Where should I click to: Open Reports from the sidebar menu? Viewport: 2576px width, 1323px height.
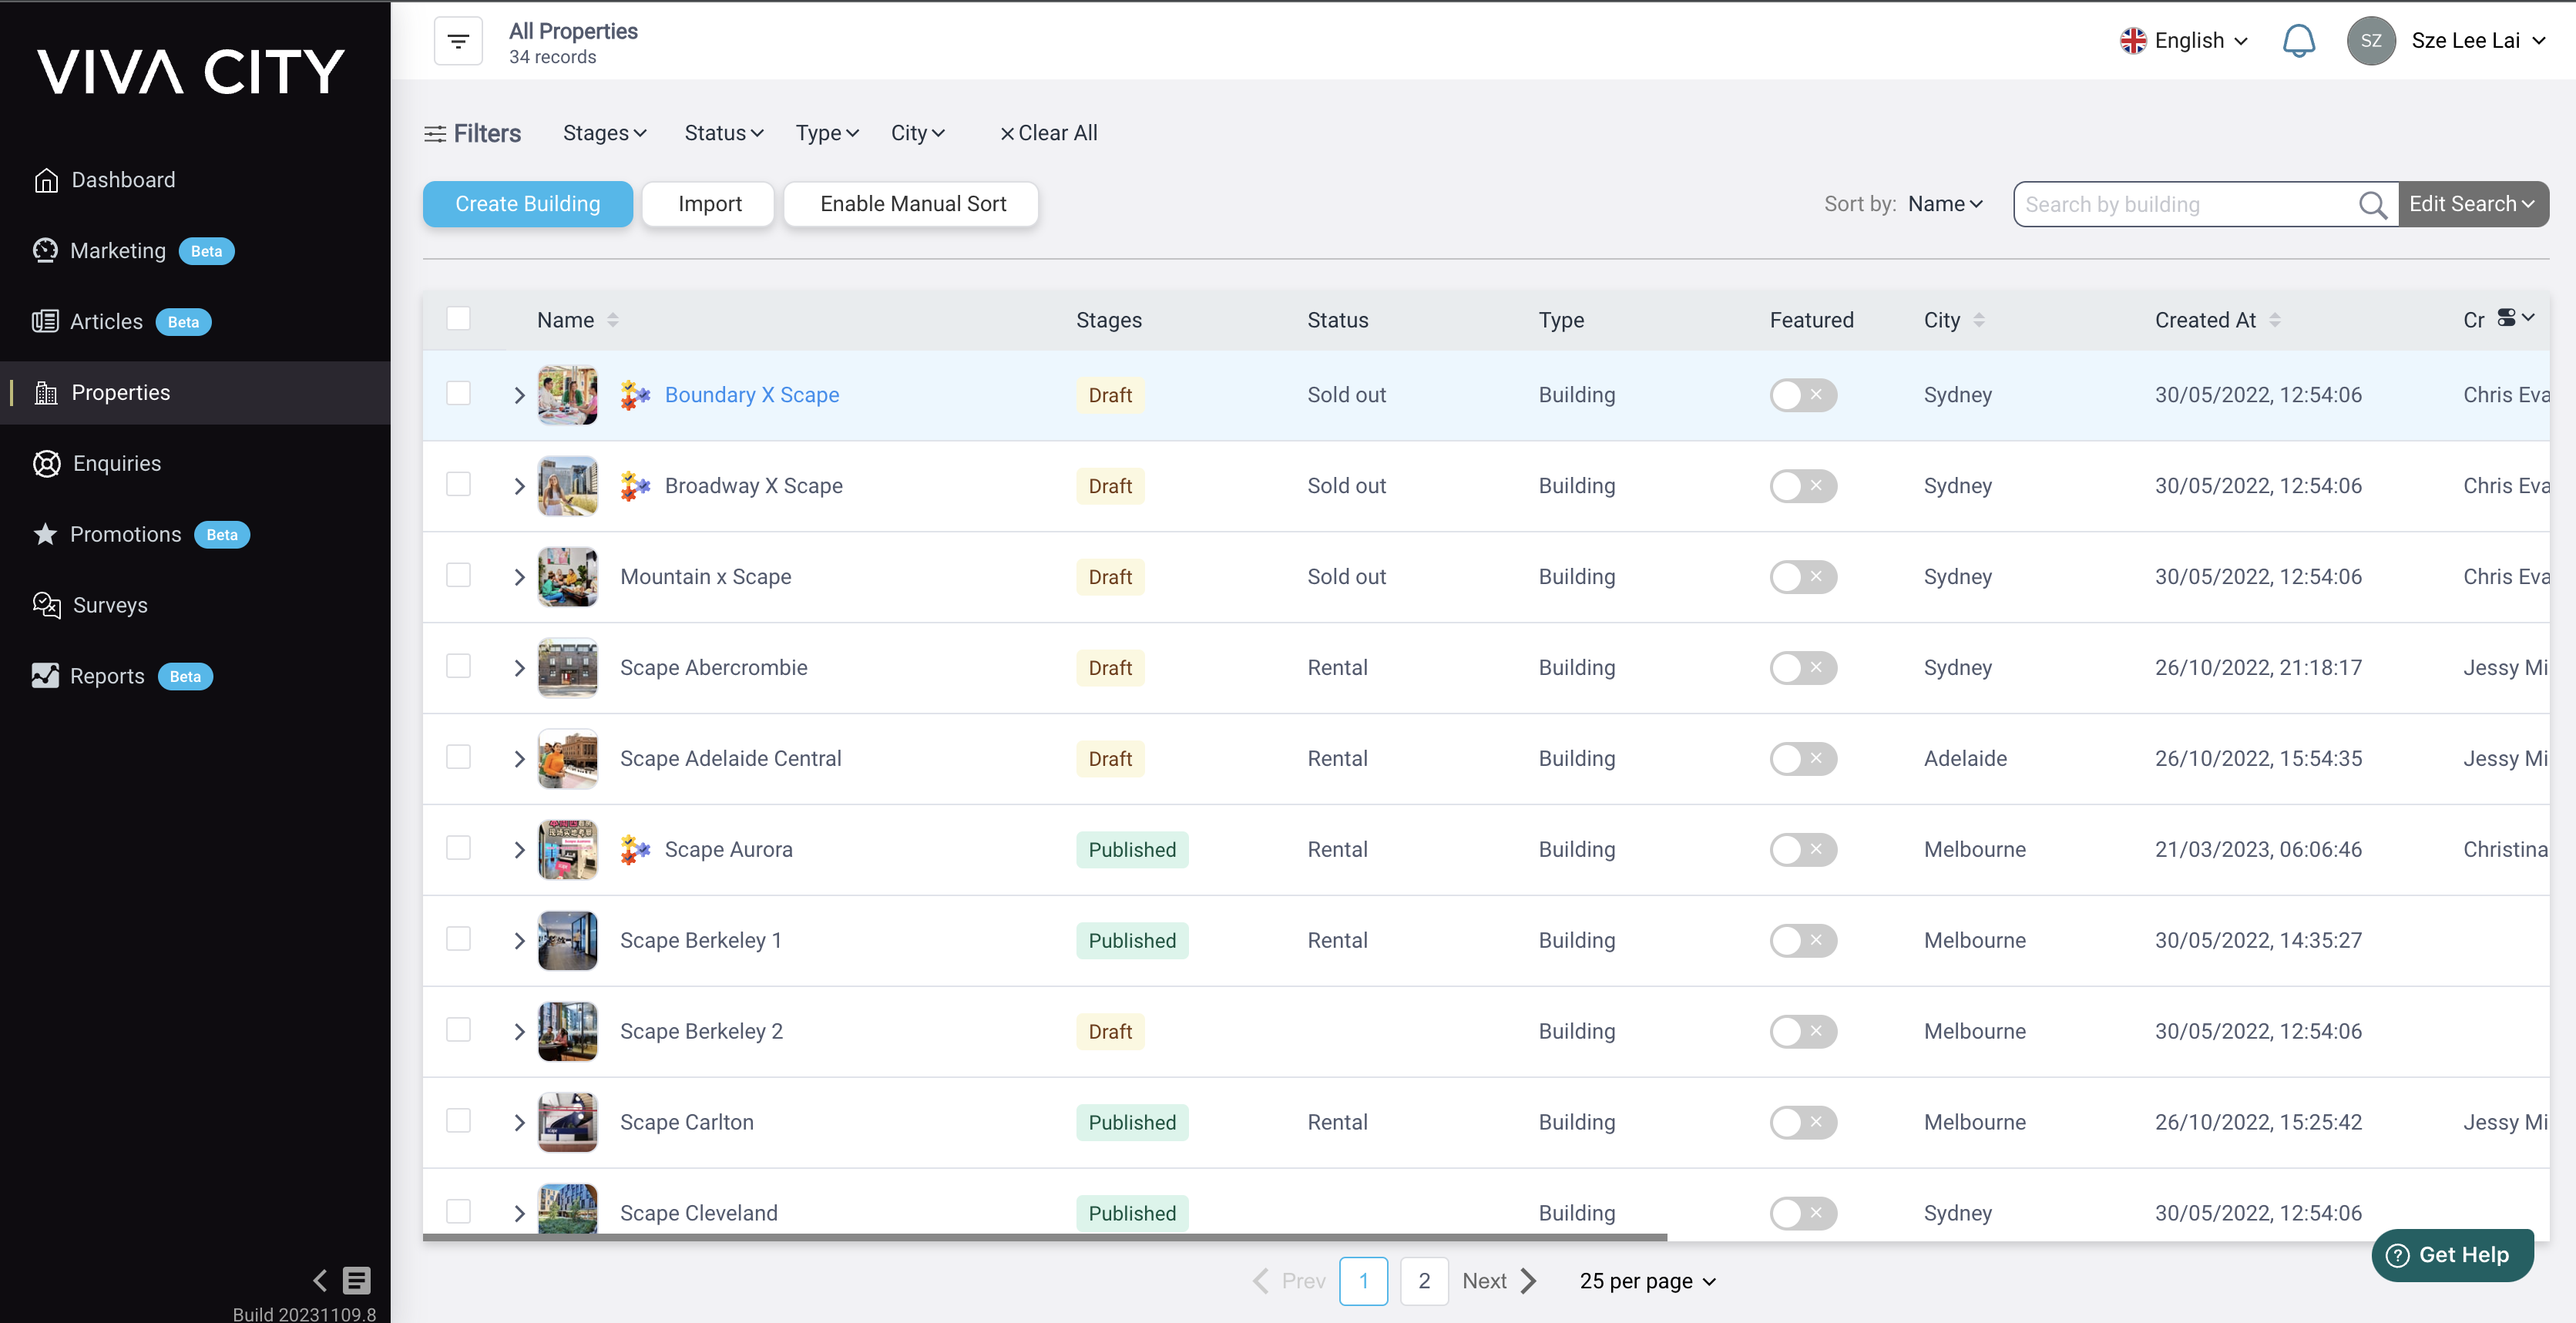[107, 676]
